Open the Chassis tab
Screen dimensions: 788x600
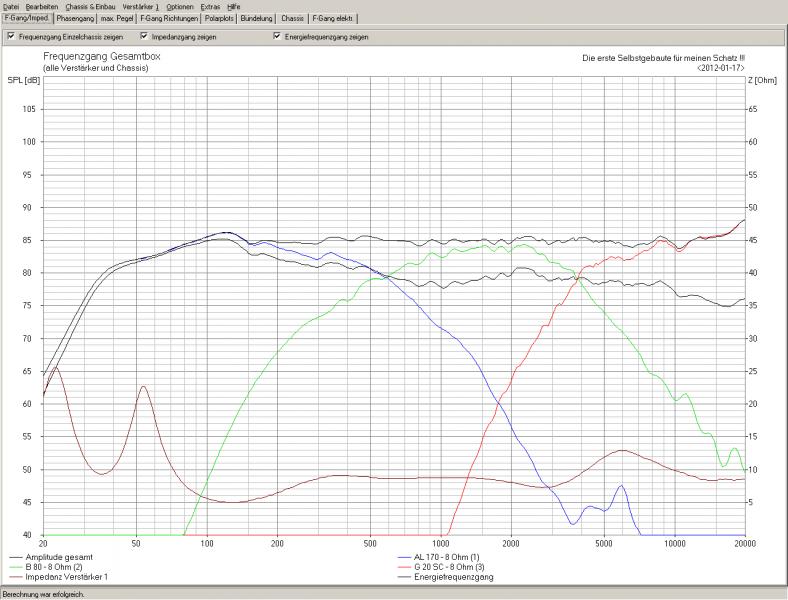click(x=292, y=18)
